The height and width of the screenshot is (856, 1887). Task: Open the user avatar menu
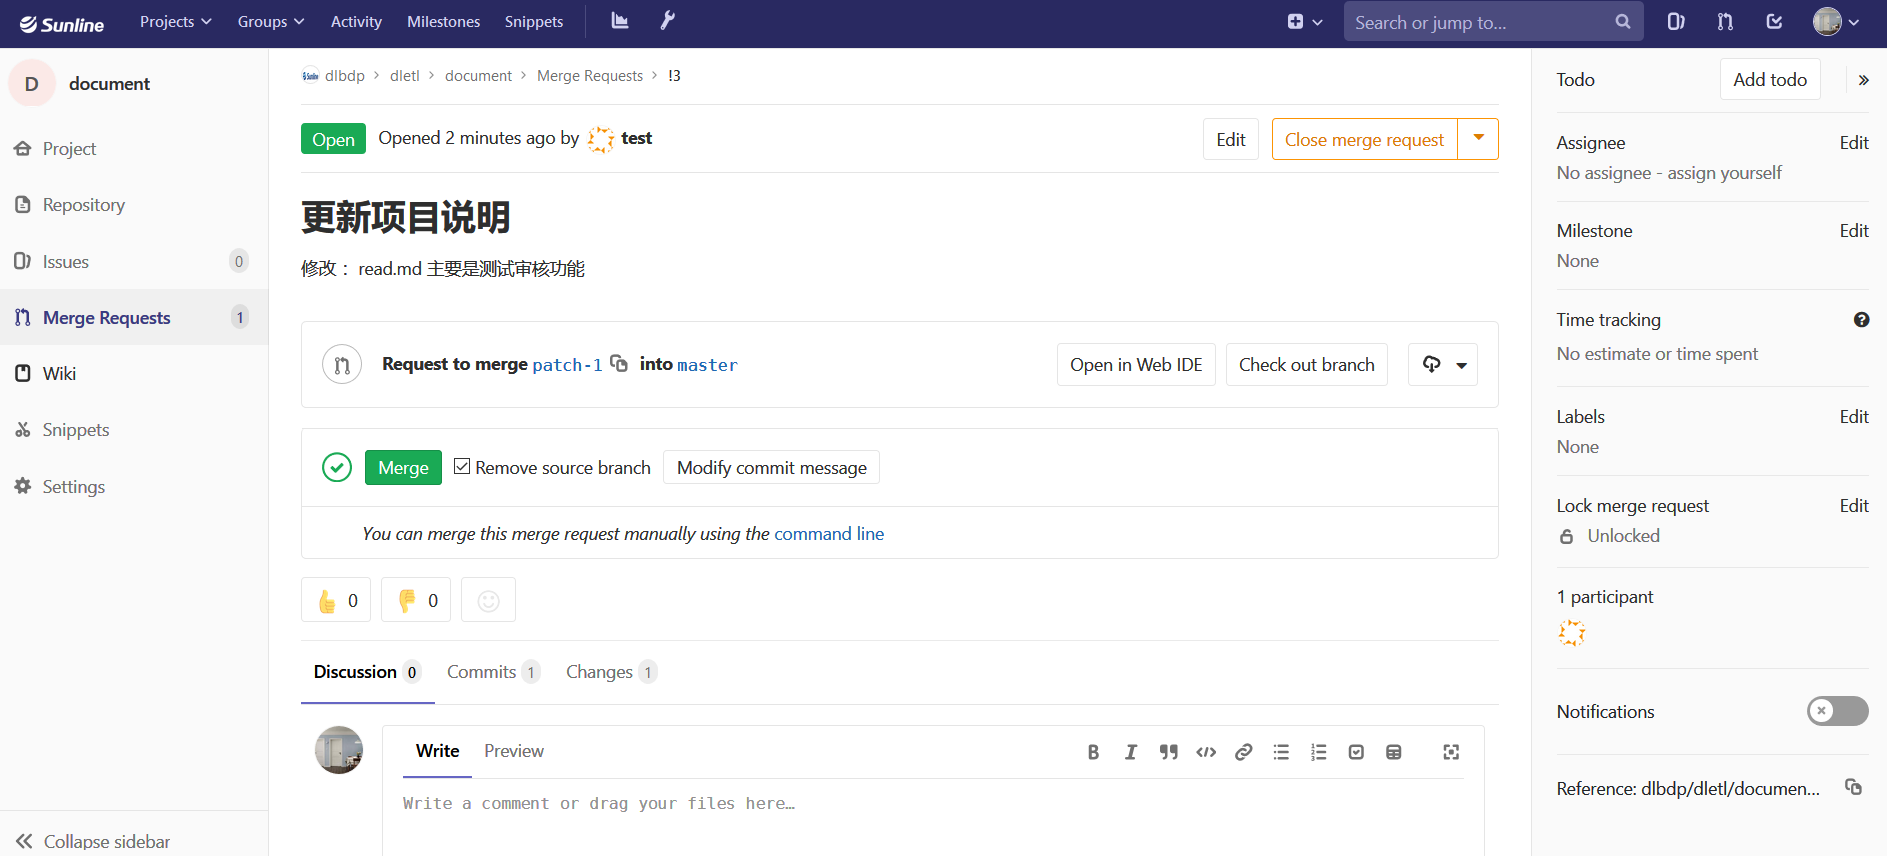[1836, 21]
